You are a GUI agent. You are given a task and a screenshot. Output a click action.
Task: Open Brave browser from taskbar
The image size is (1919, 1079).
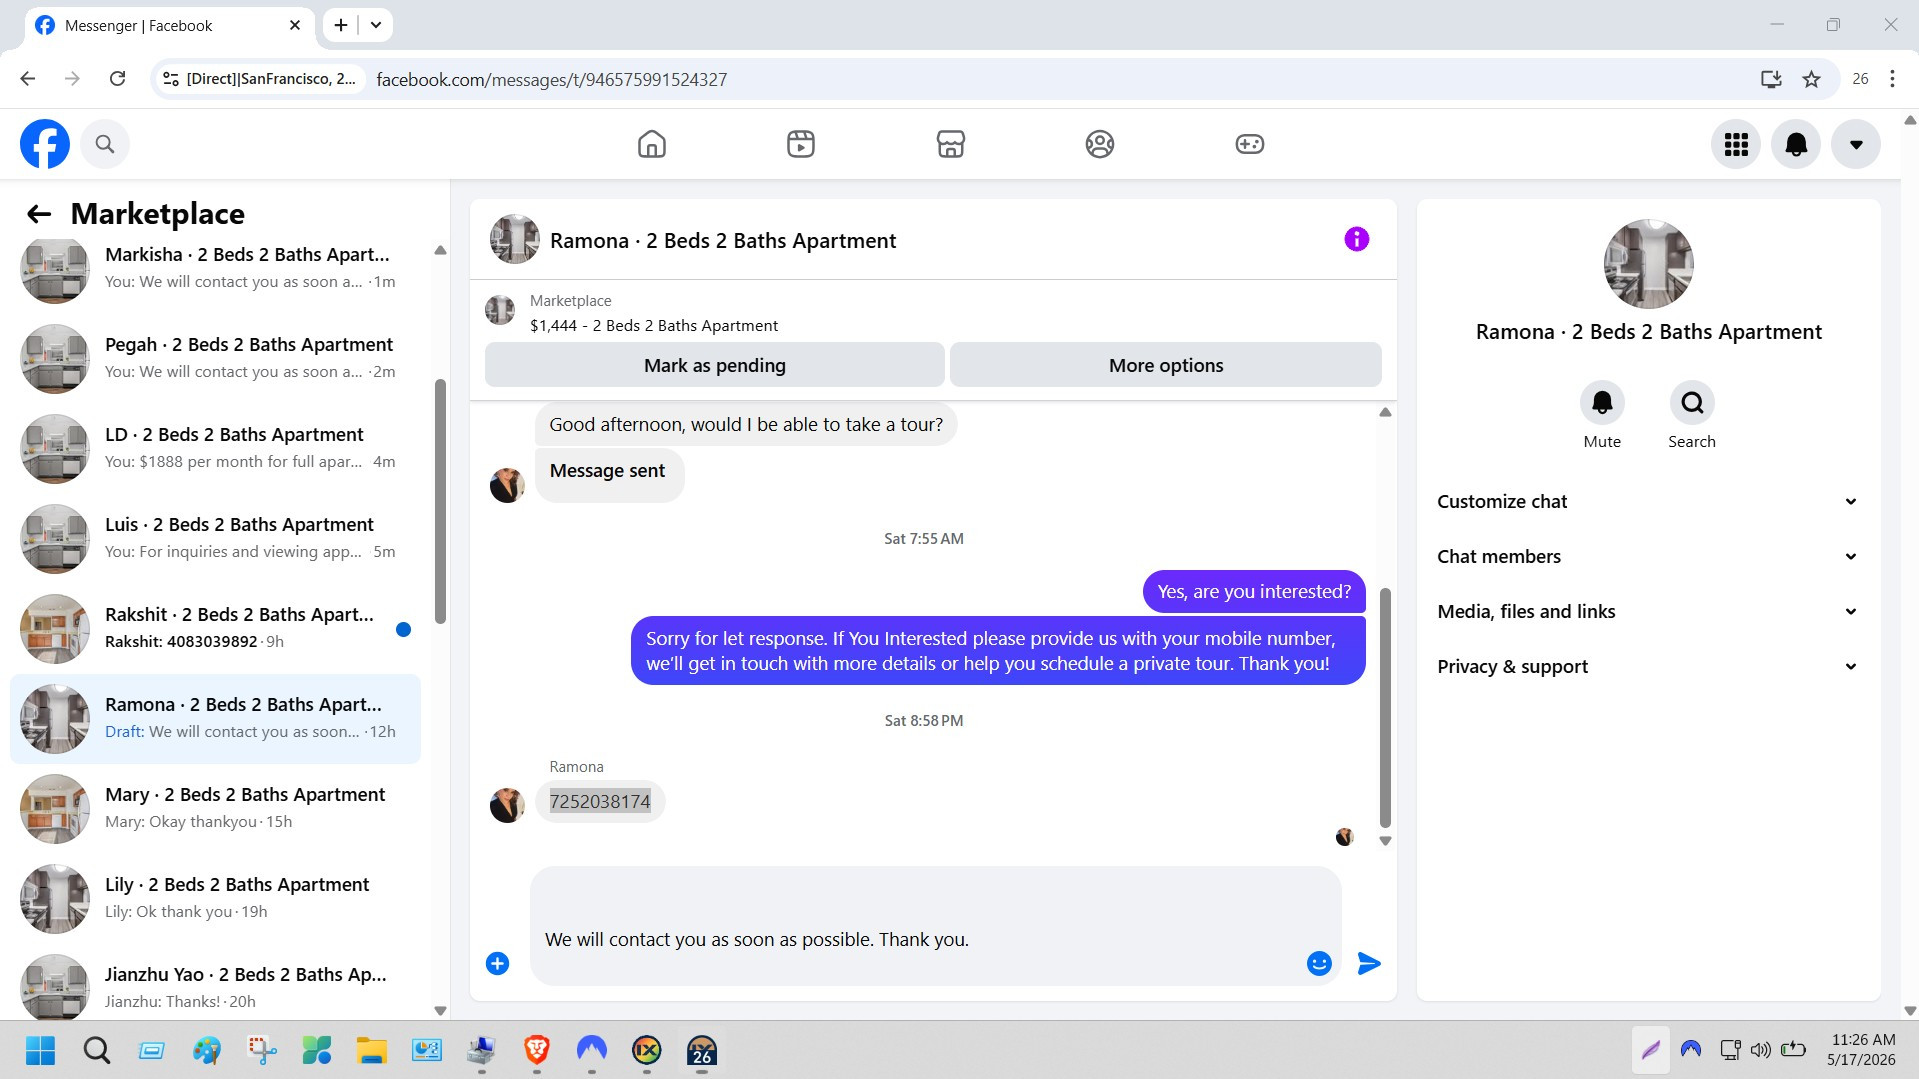pos(537,1050)
